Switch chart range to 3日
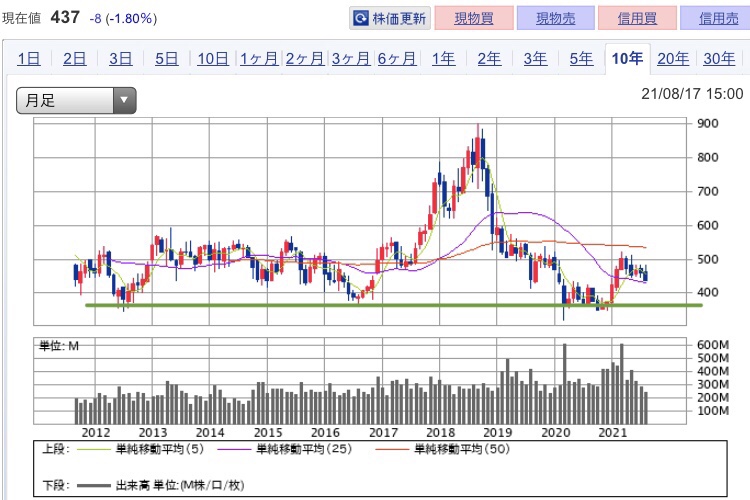 pos(121,59)
